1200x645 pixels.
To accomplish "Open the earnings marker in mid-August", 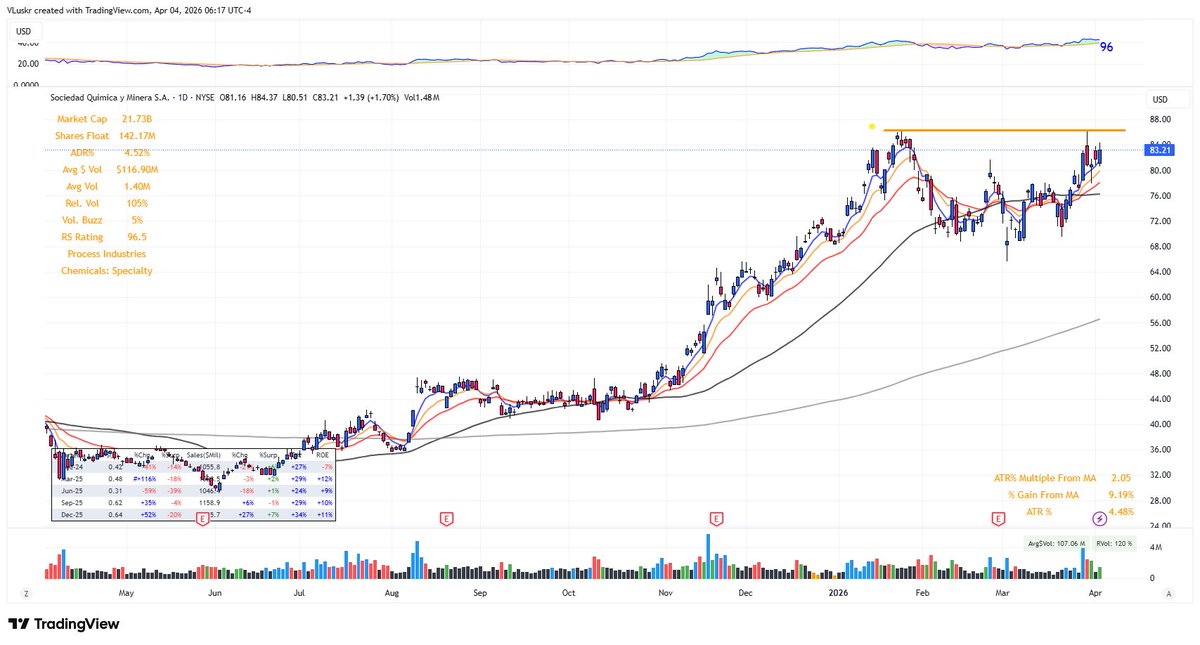I will (446, 518).
